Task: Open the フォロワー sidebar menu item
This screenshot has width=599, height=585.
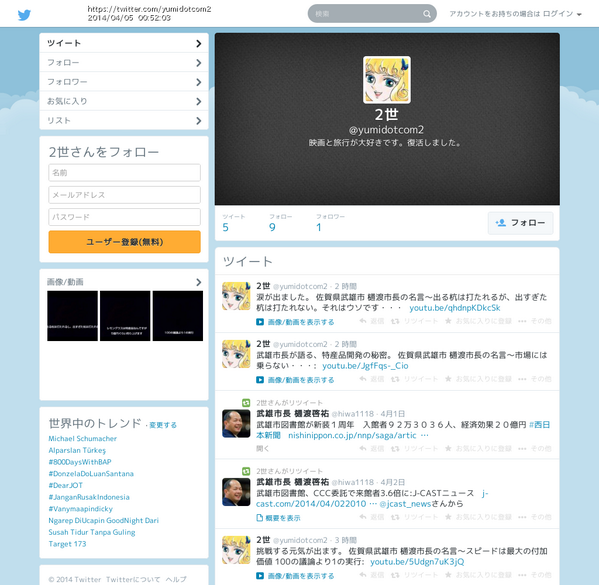Action: pos(124,82)
